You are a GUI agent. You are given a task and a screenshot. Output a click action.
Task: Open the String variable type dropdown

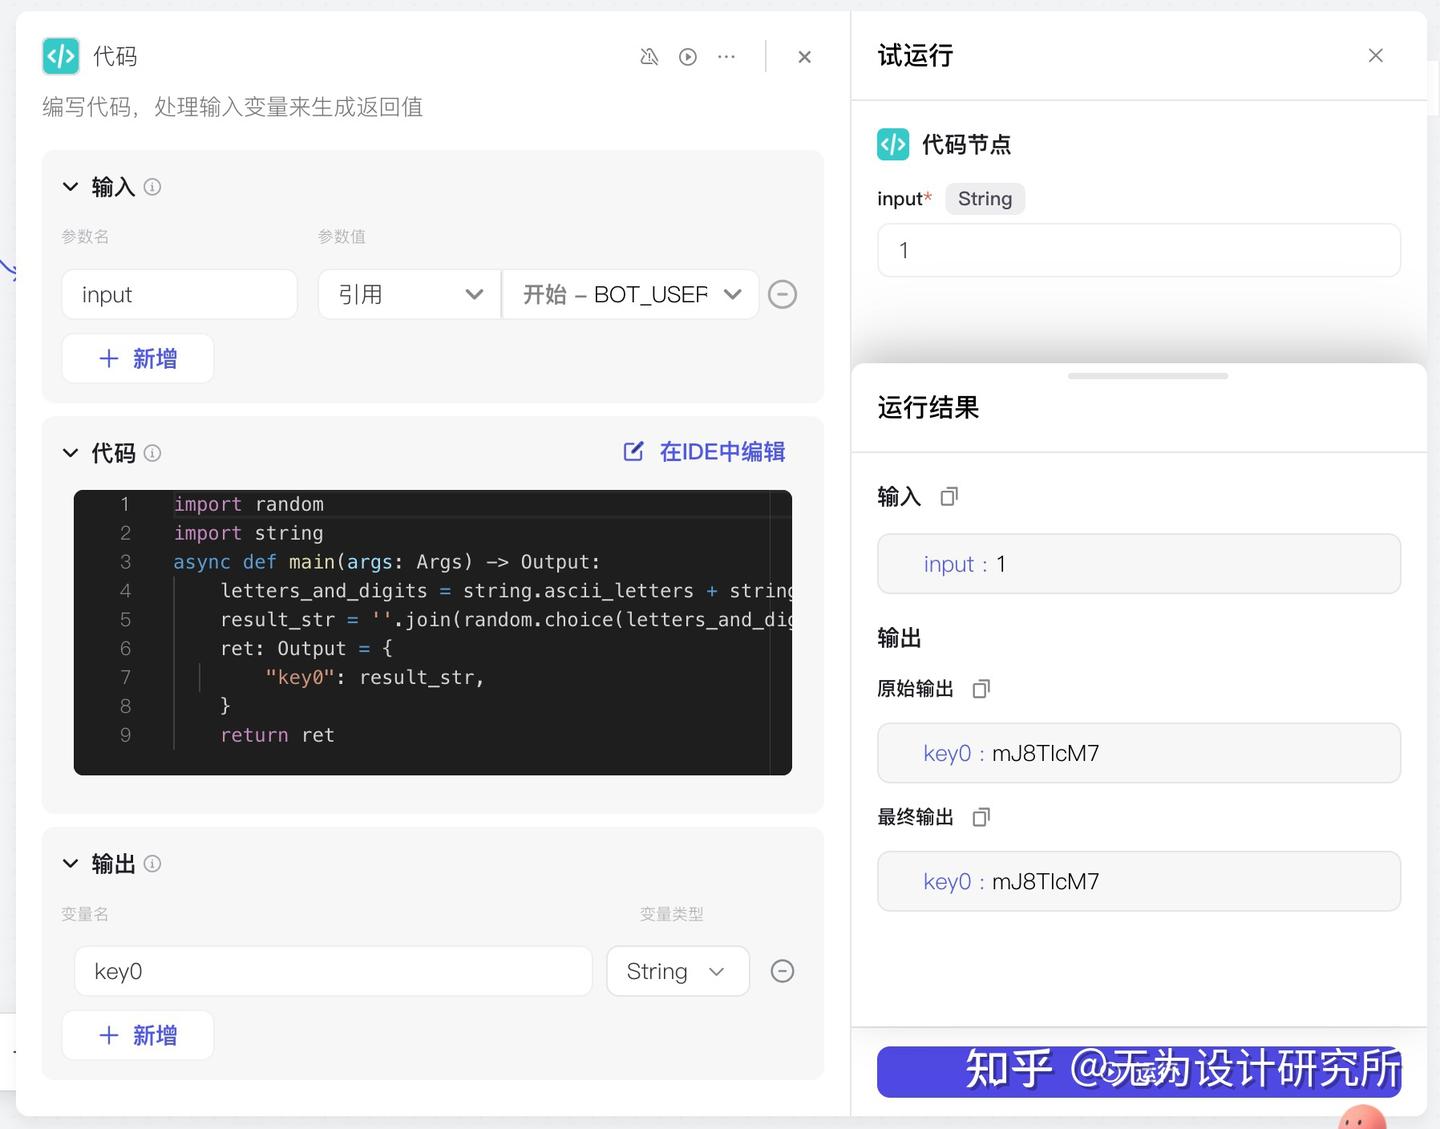(x=678, y=971)
